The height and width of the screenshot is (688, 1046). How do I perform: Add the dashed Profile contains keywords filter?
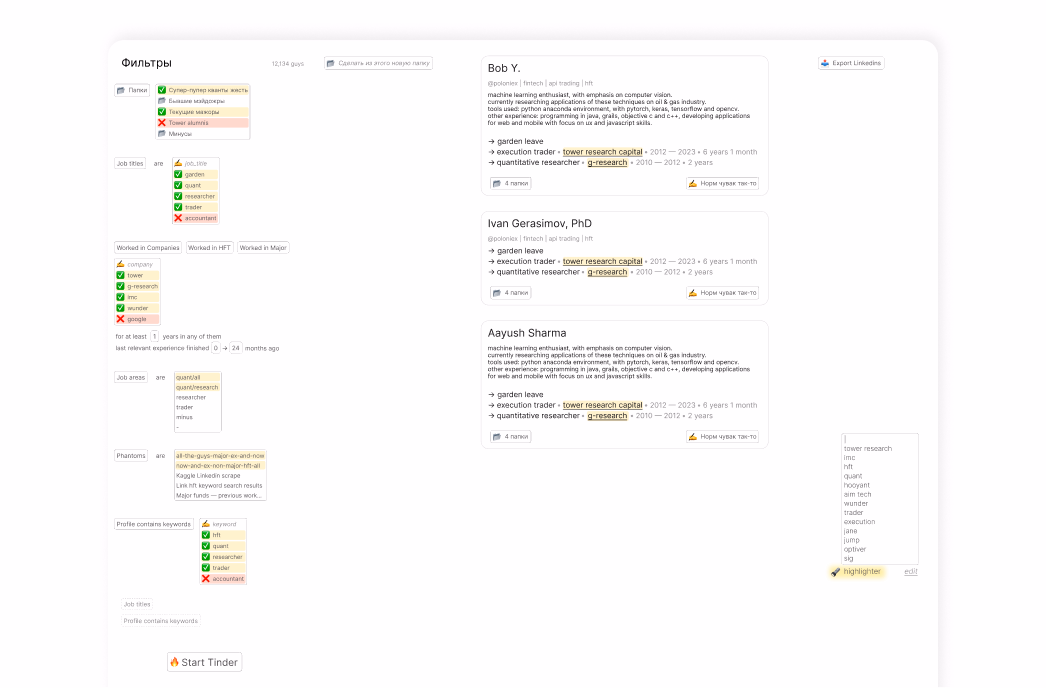tap(161, 621)
